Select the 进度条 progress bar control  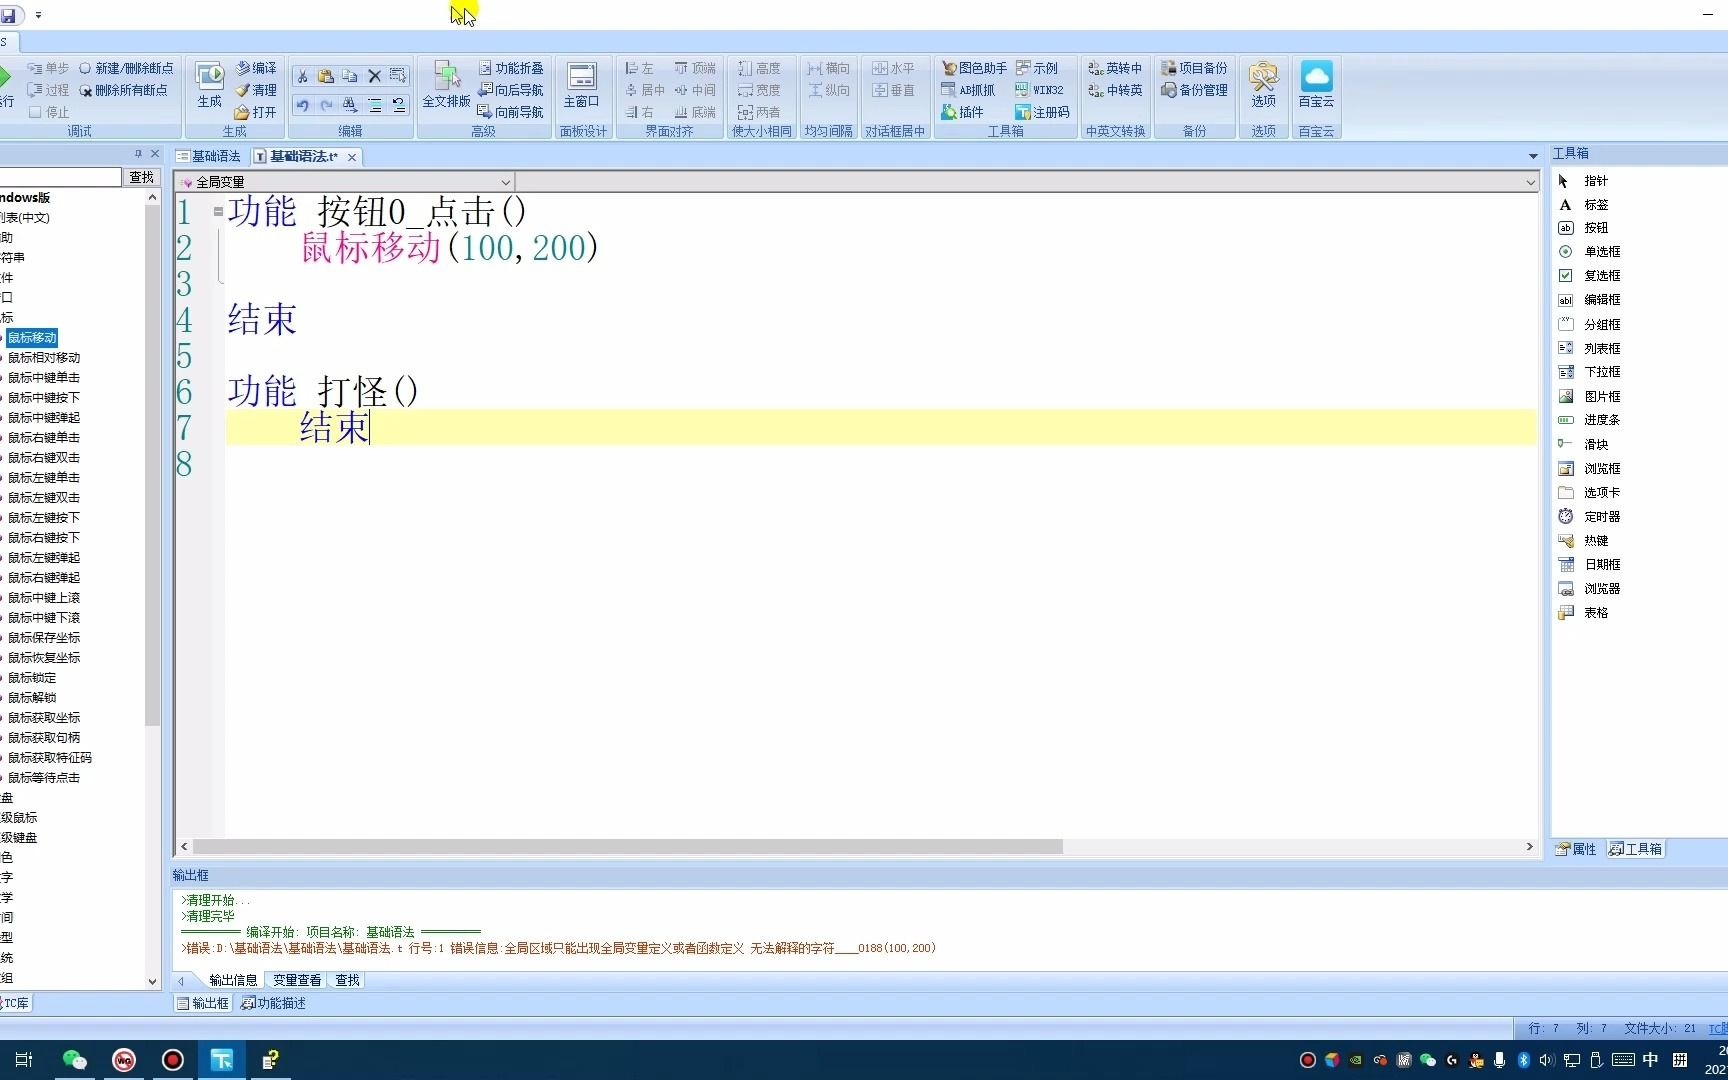tap(1590, 420)
